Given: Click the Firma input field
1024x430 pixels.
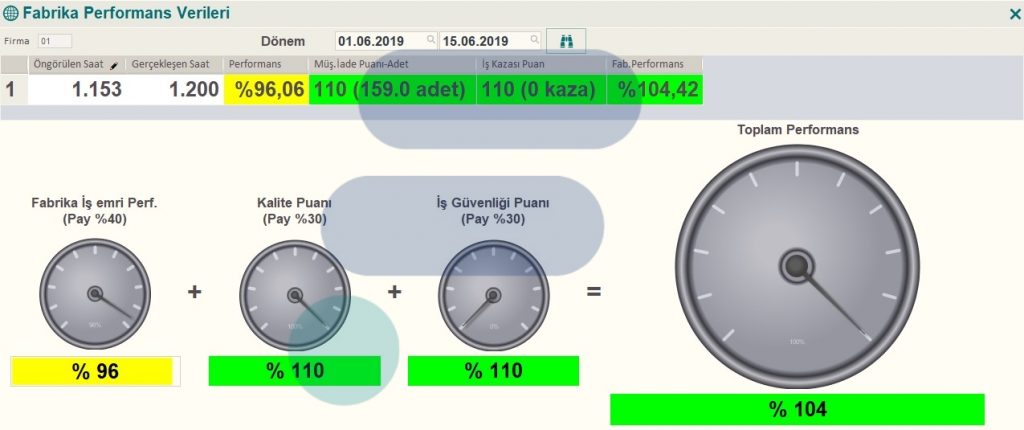Looking at the screenshot, I should 55,41.
